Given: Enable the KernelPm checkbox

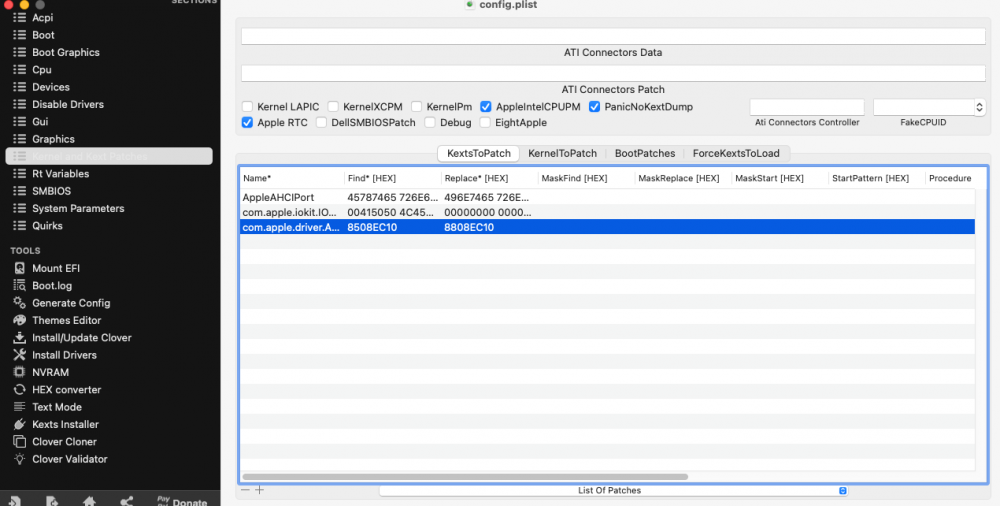Looking at the screenshot, I should click(x=416, y=107).
